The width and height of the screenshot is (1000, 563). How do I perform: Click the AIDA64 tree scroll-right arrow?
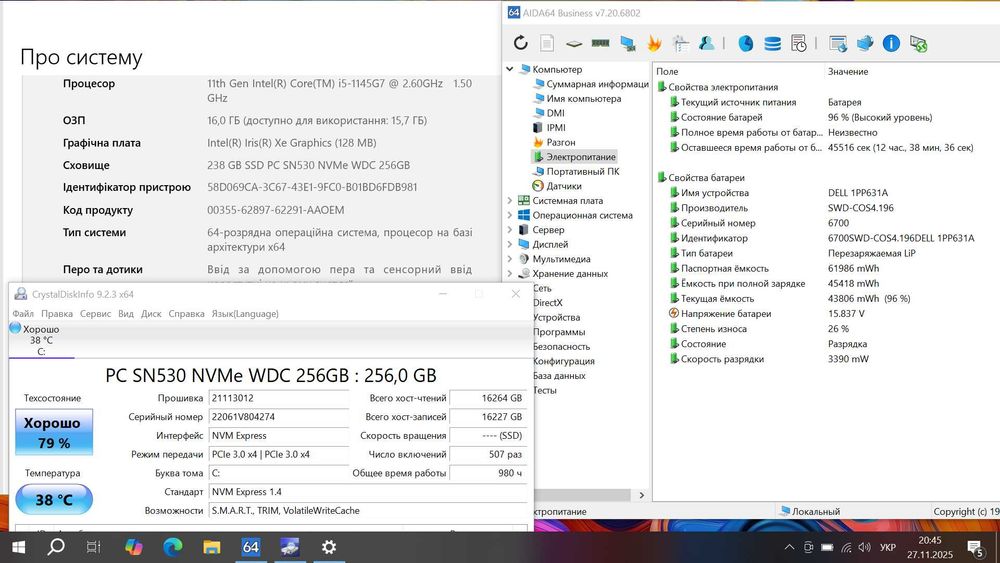coord(642,495)
